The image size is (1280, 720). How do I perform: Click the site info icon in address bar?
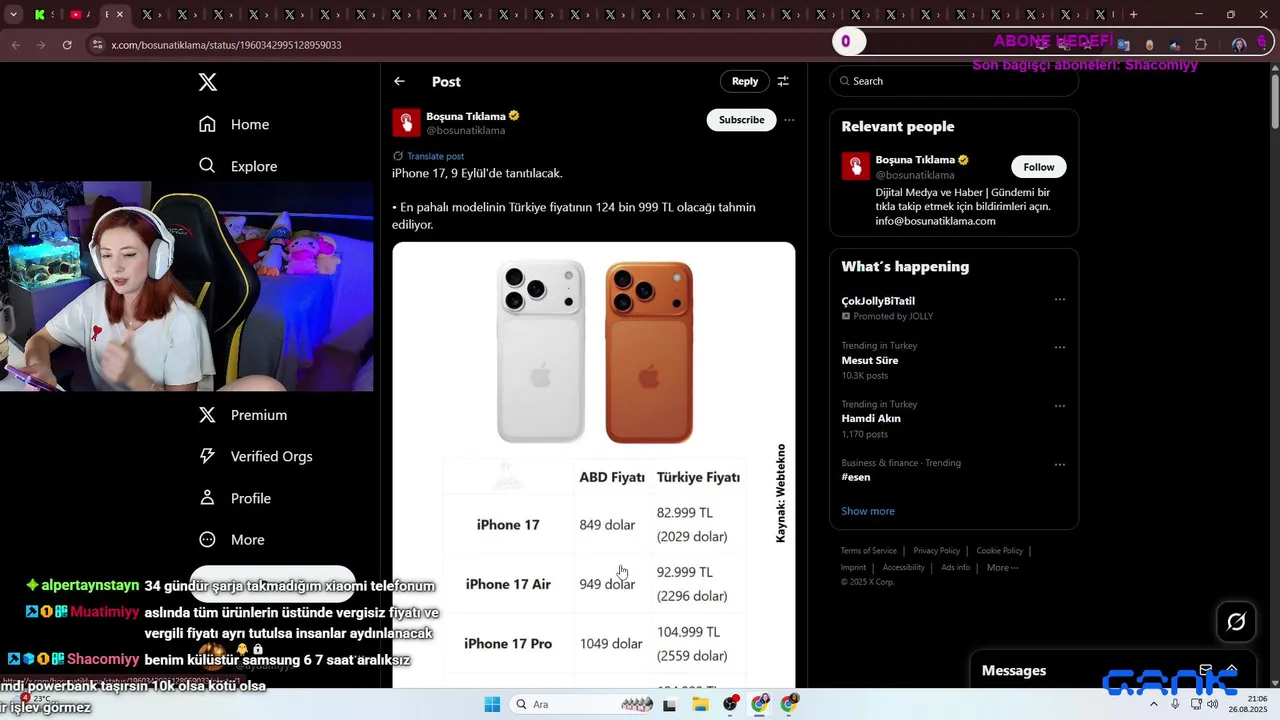[x=97, y=45]
